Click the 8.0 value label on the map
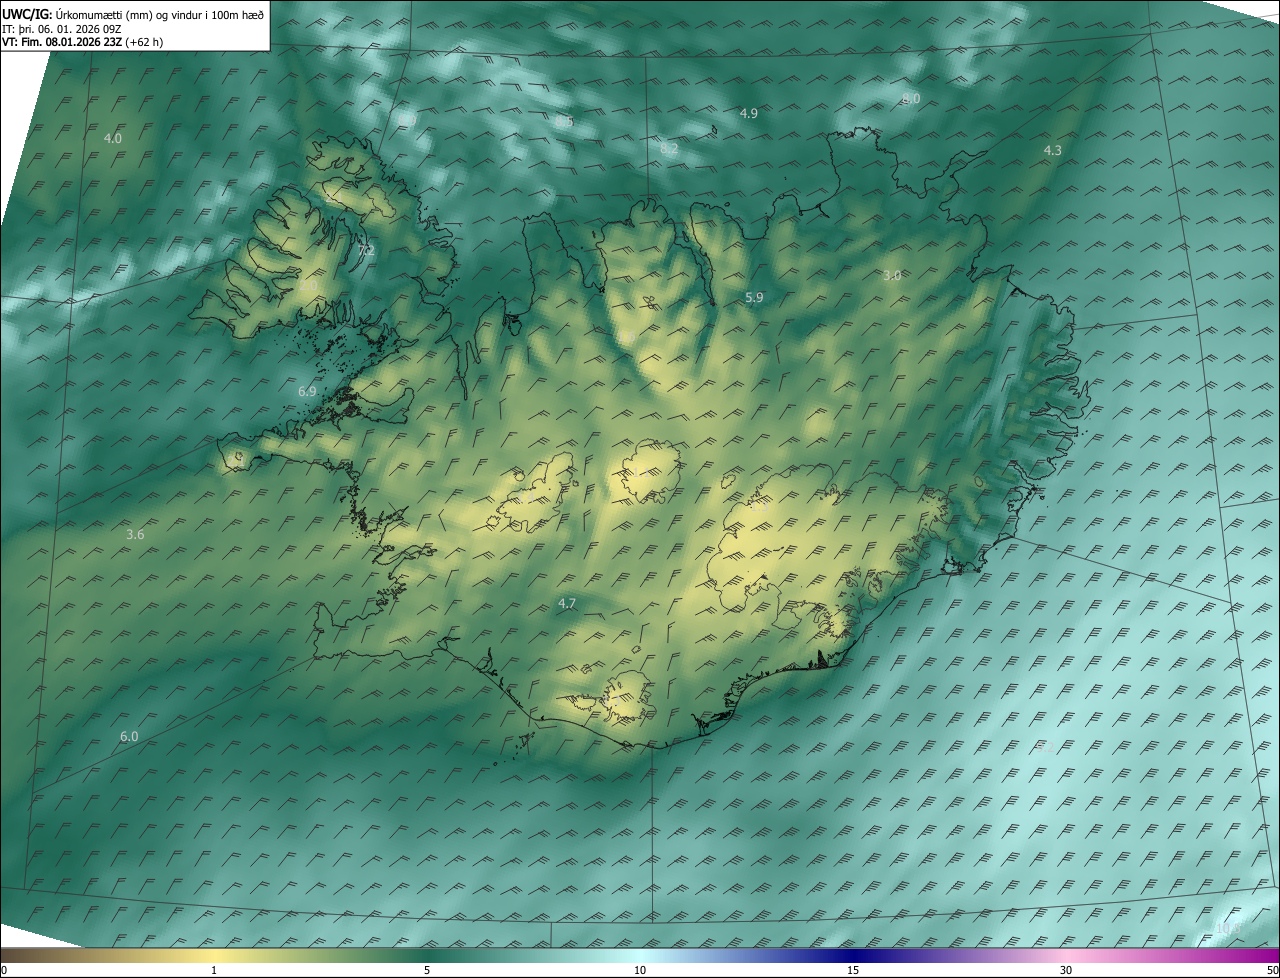This screenshot has height=978, width=1280. point(911,99)
